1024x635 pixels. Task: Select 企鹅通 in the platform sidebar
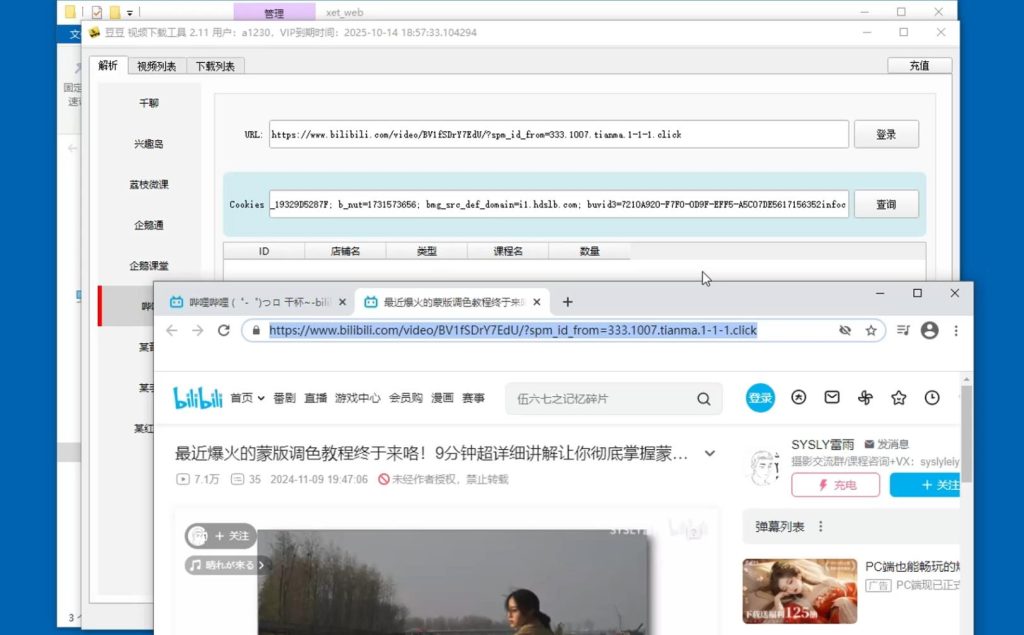(149, 225)
